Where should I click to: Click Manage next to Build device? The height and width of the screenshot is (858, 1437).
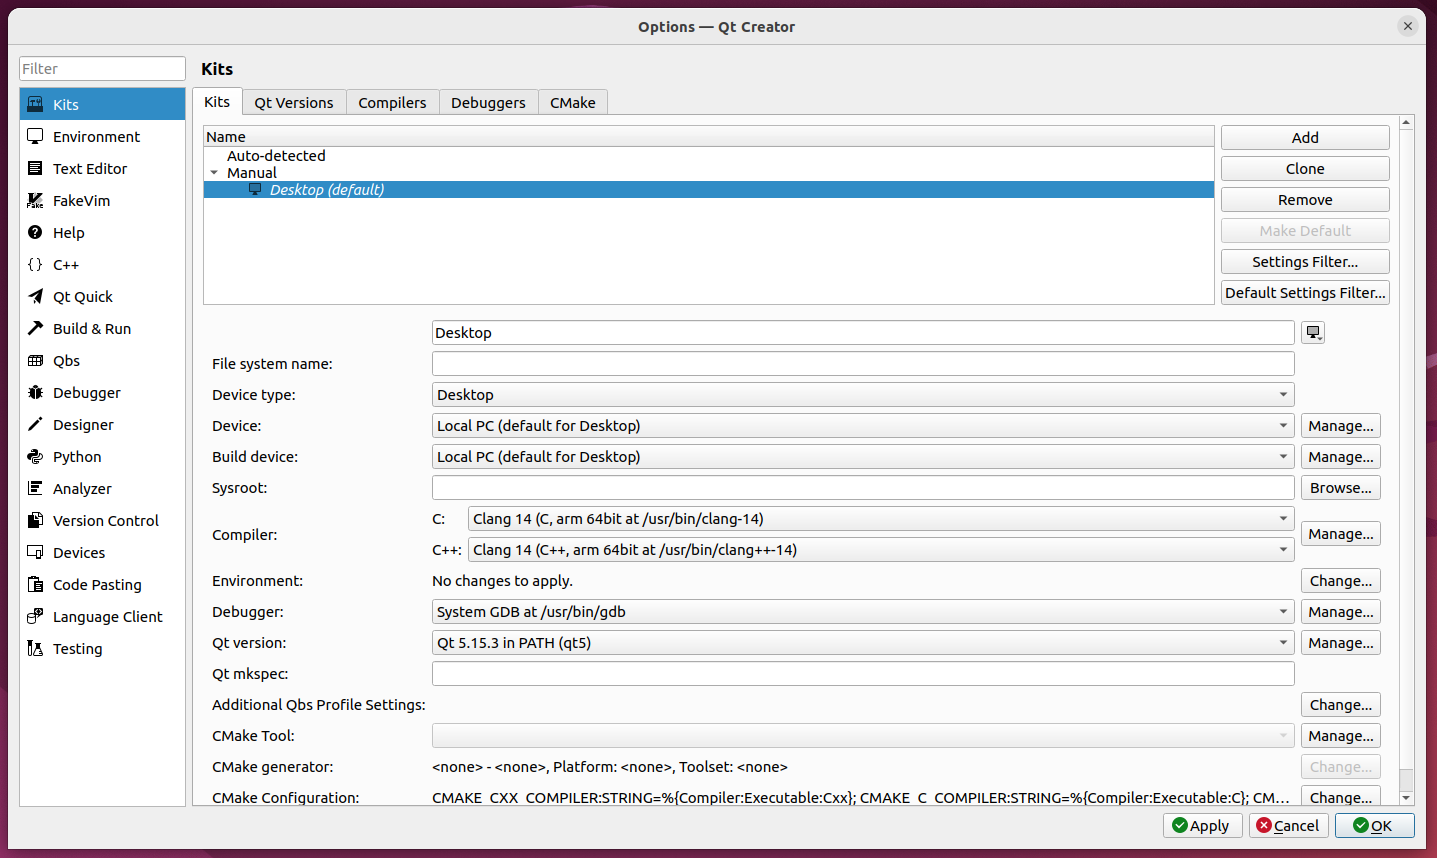point(1341,457)
